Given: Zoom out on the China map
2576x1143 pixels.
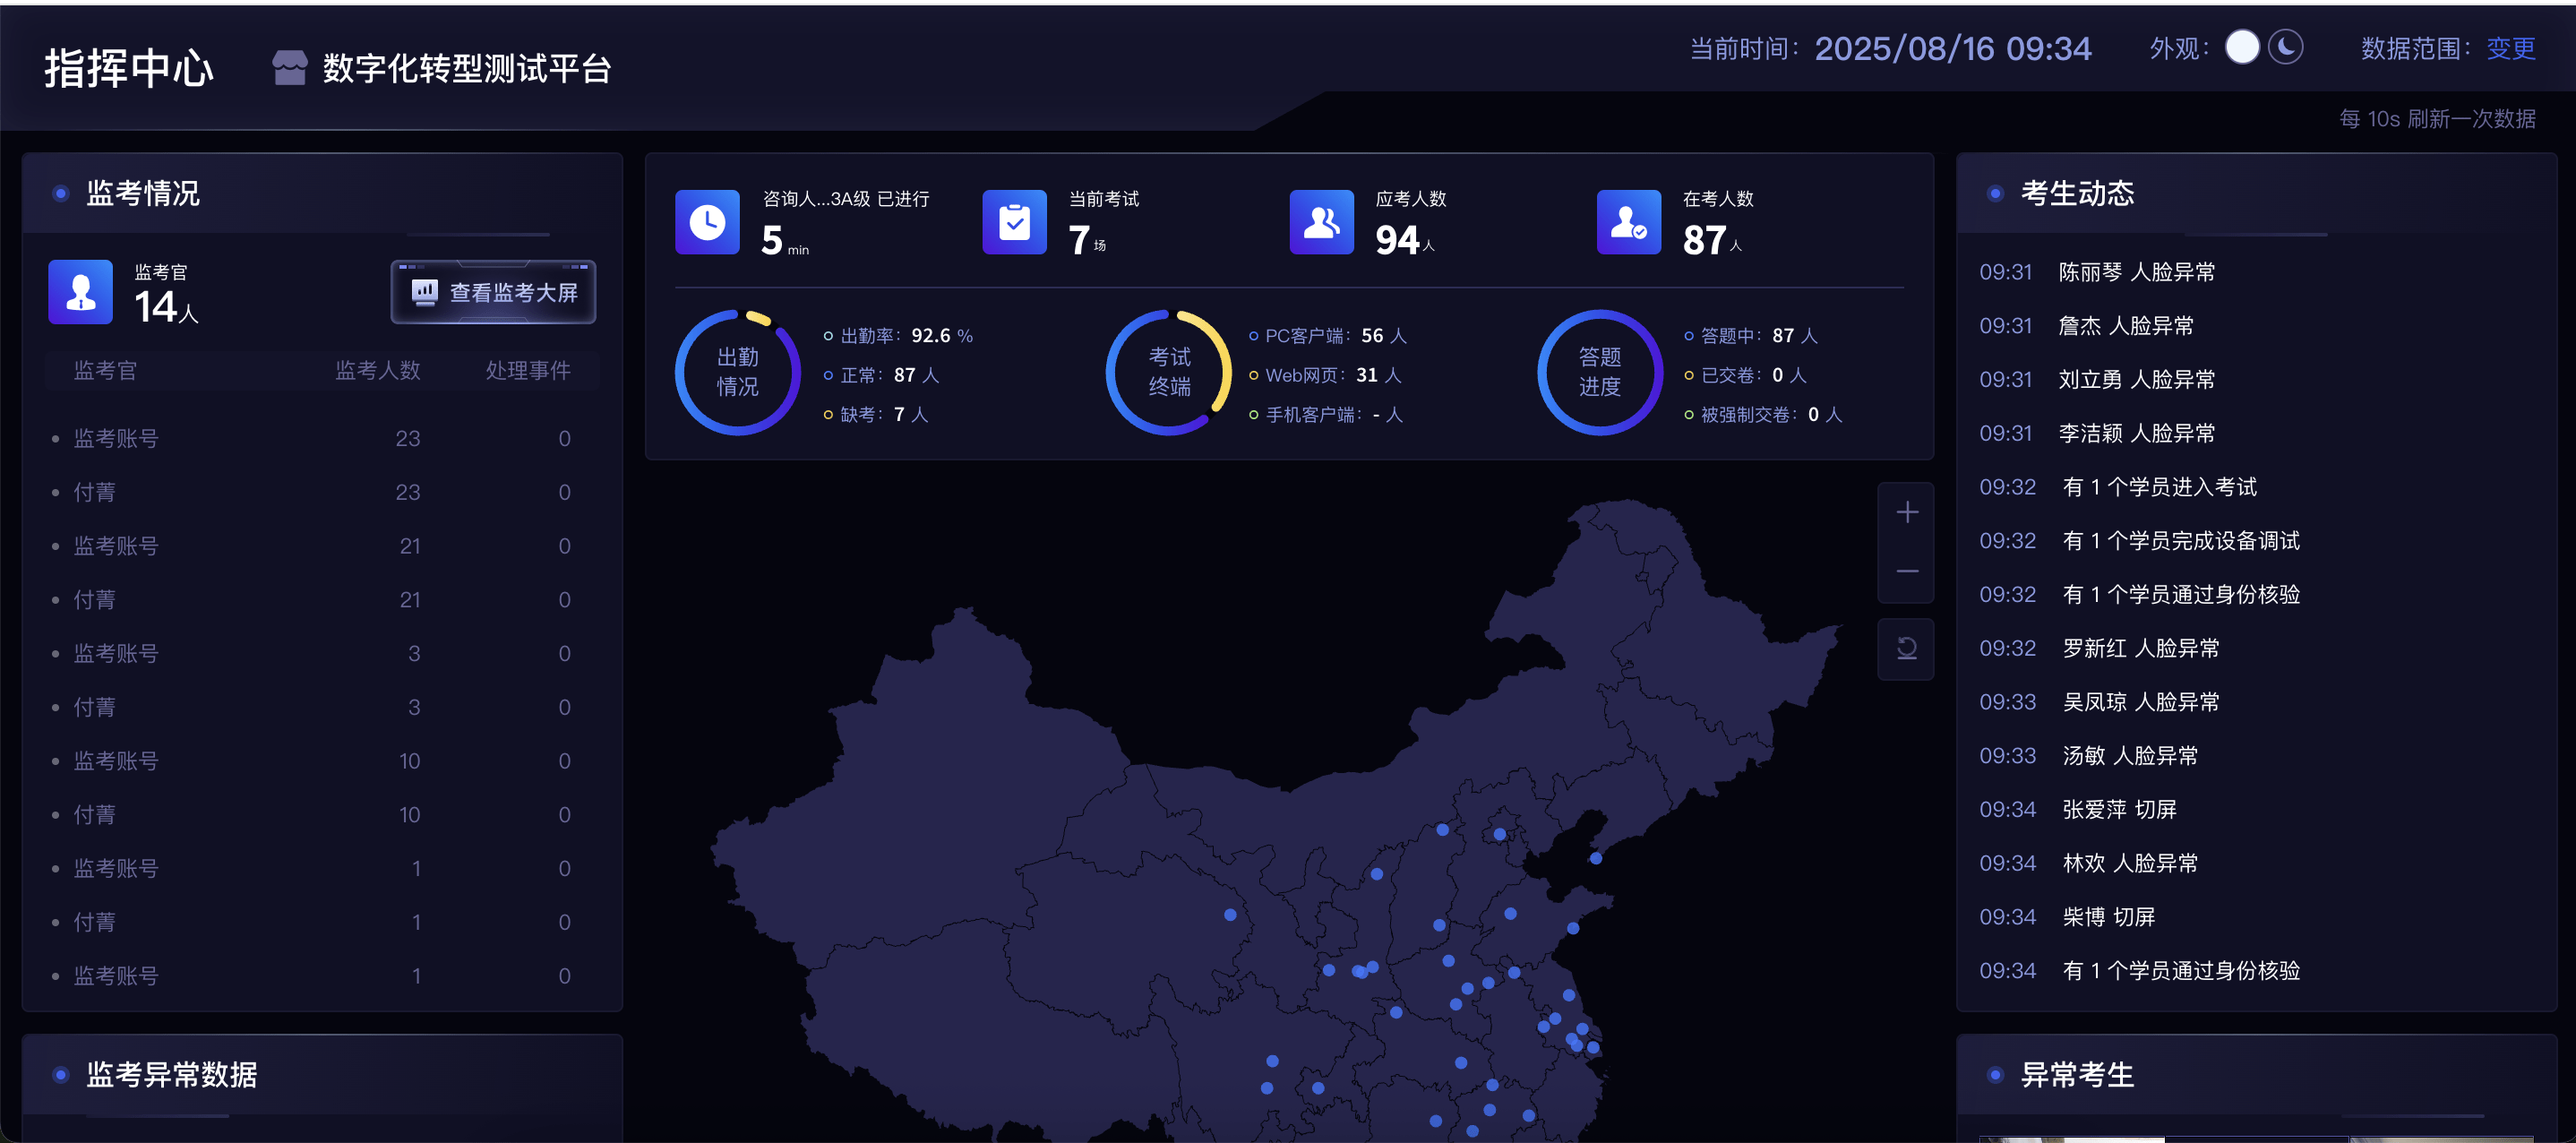Looking at the screenshot, I should click(1906, 572).
